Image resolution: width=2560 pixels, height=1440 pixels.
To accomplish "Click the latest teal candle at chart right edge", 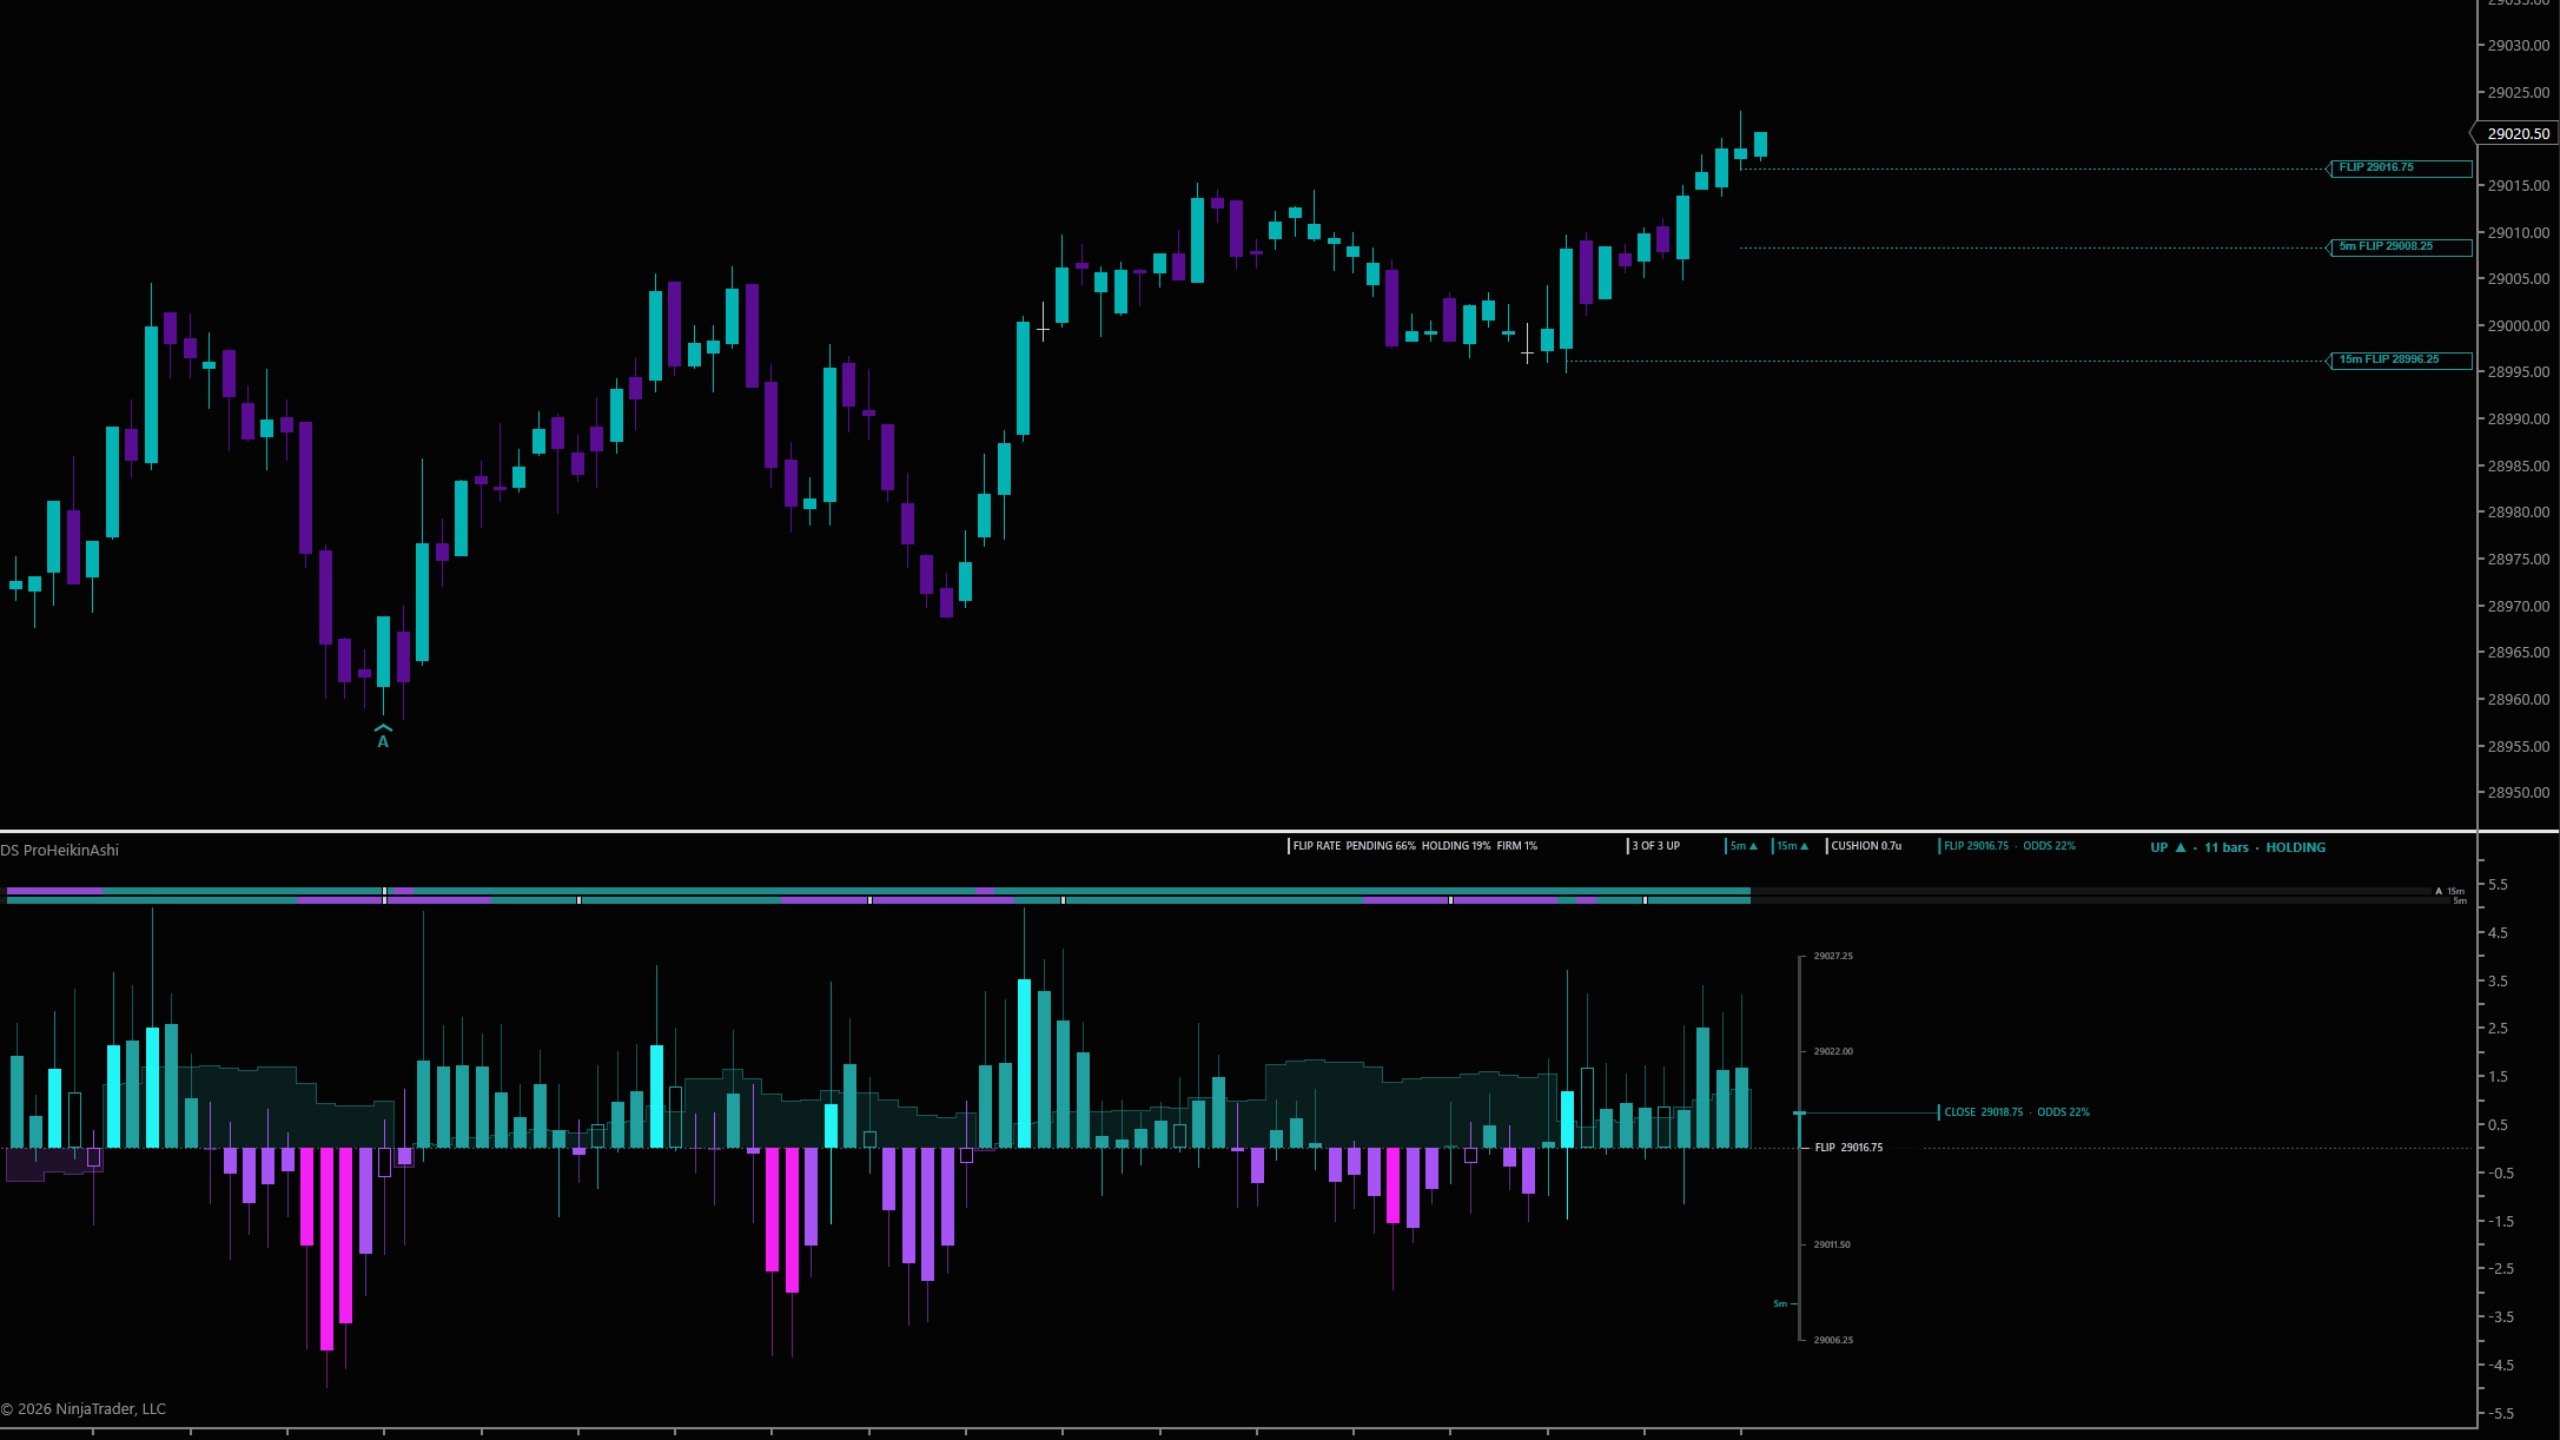I will (1760, 144).
